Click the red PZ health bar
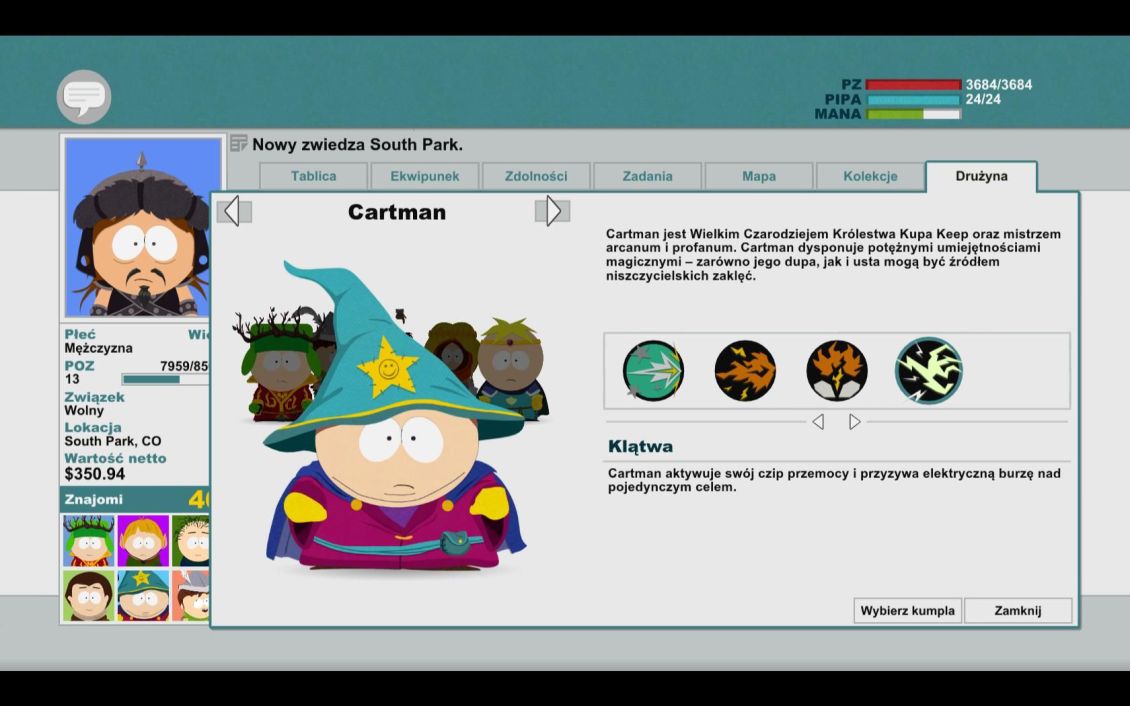Image resolution: width=1130 pixels, height=706 pixels. tap(913, 85)
